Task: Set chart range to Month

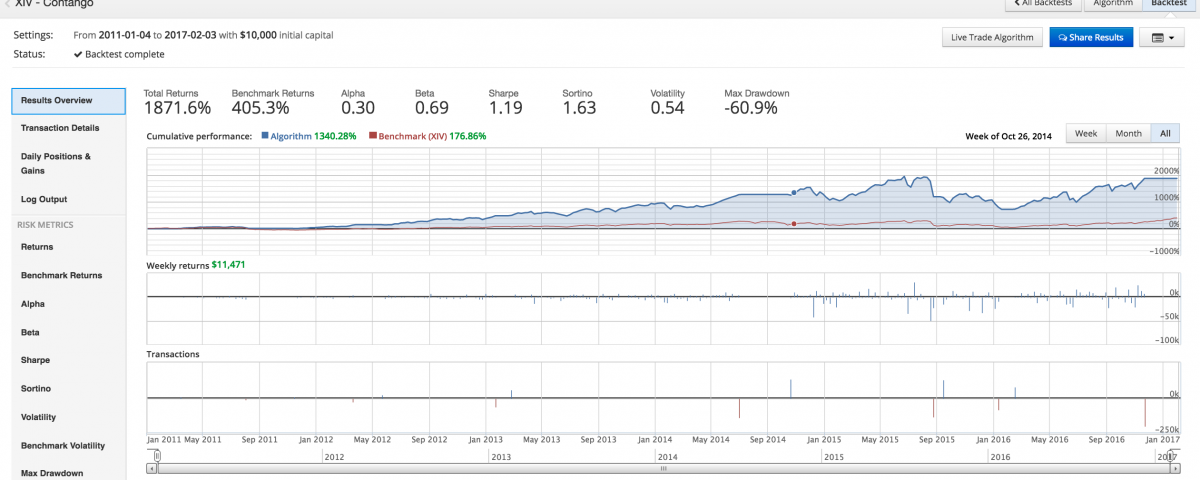Action: point(1128,134)
